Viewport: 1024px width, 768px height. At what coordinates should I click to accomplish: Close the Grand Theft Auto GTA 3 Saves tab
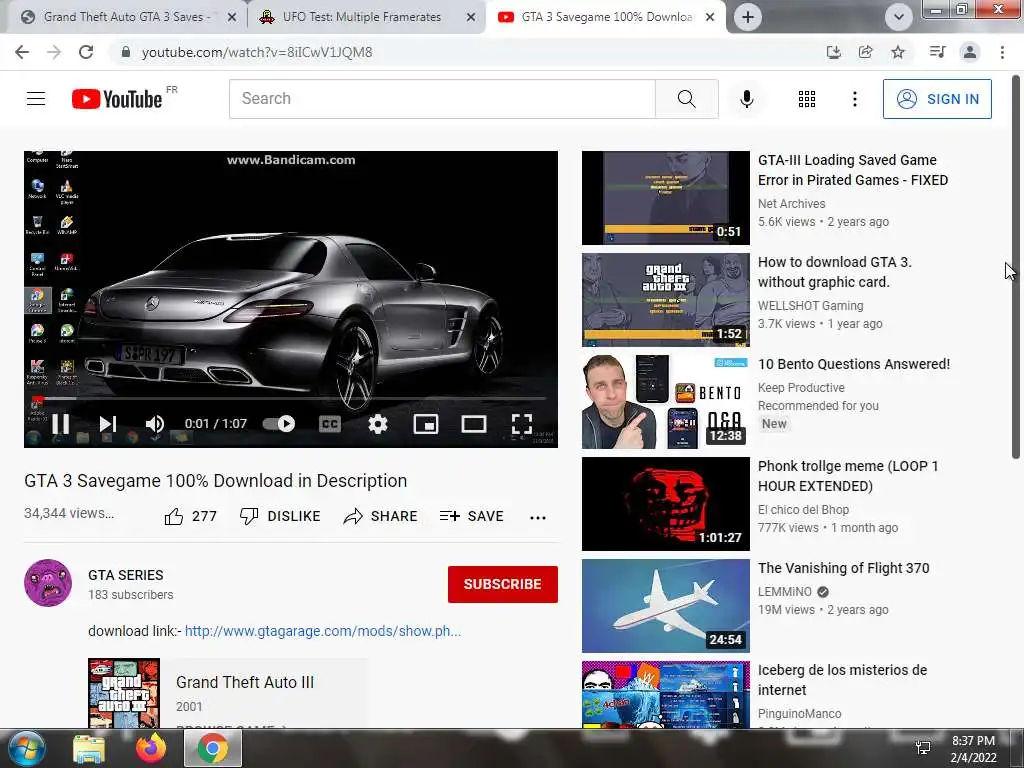coord(232,18)
